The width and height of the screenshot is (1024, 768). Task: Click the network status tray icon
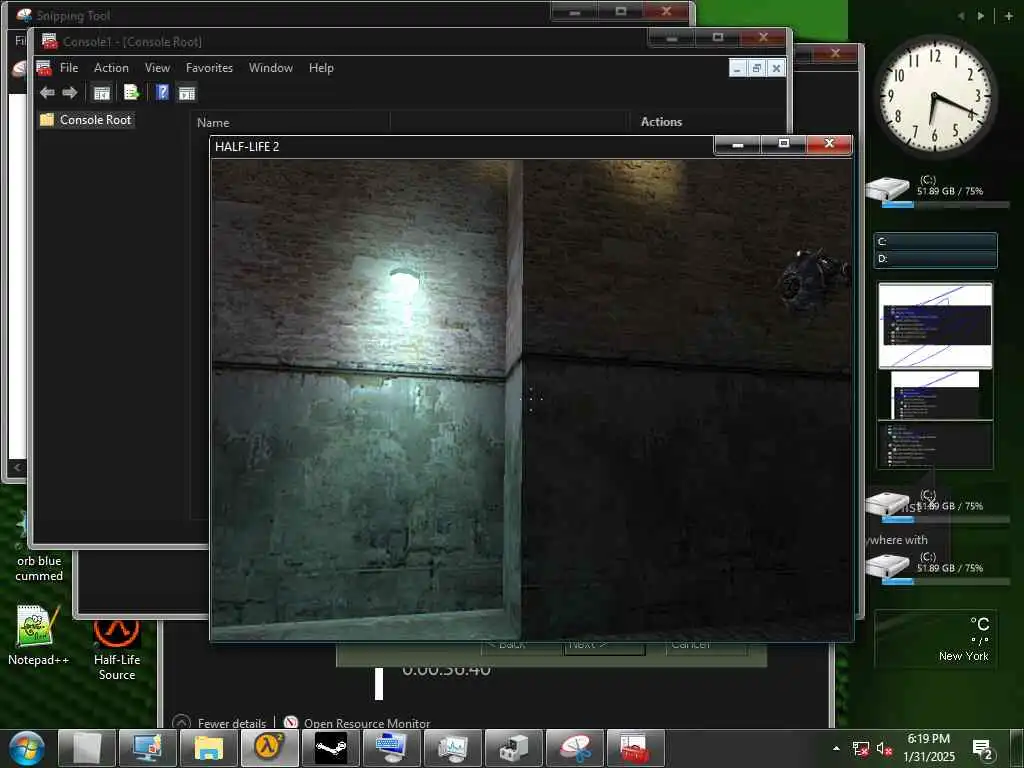[x=861, y=749]
